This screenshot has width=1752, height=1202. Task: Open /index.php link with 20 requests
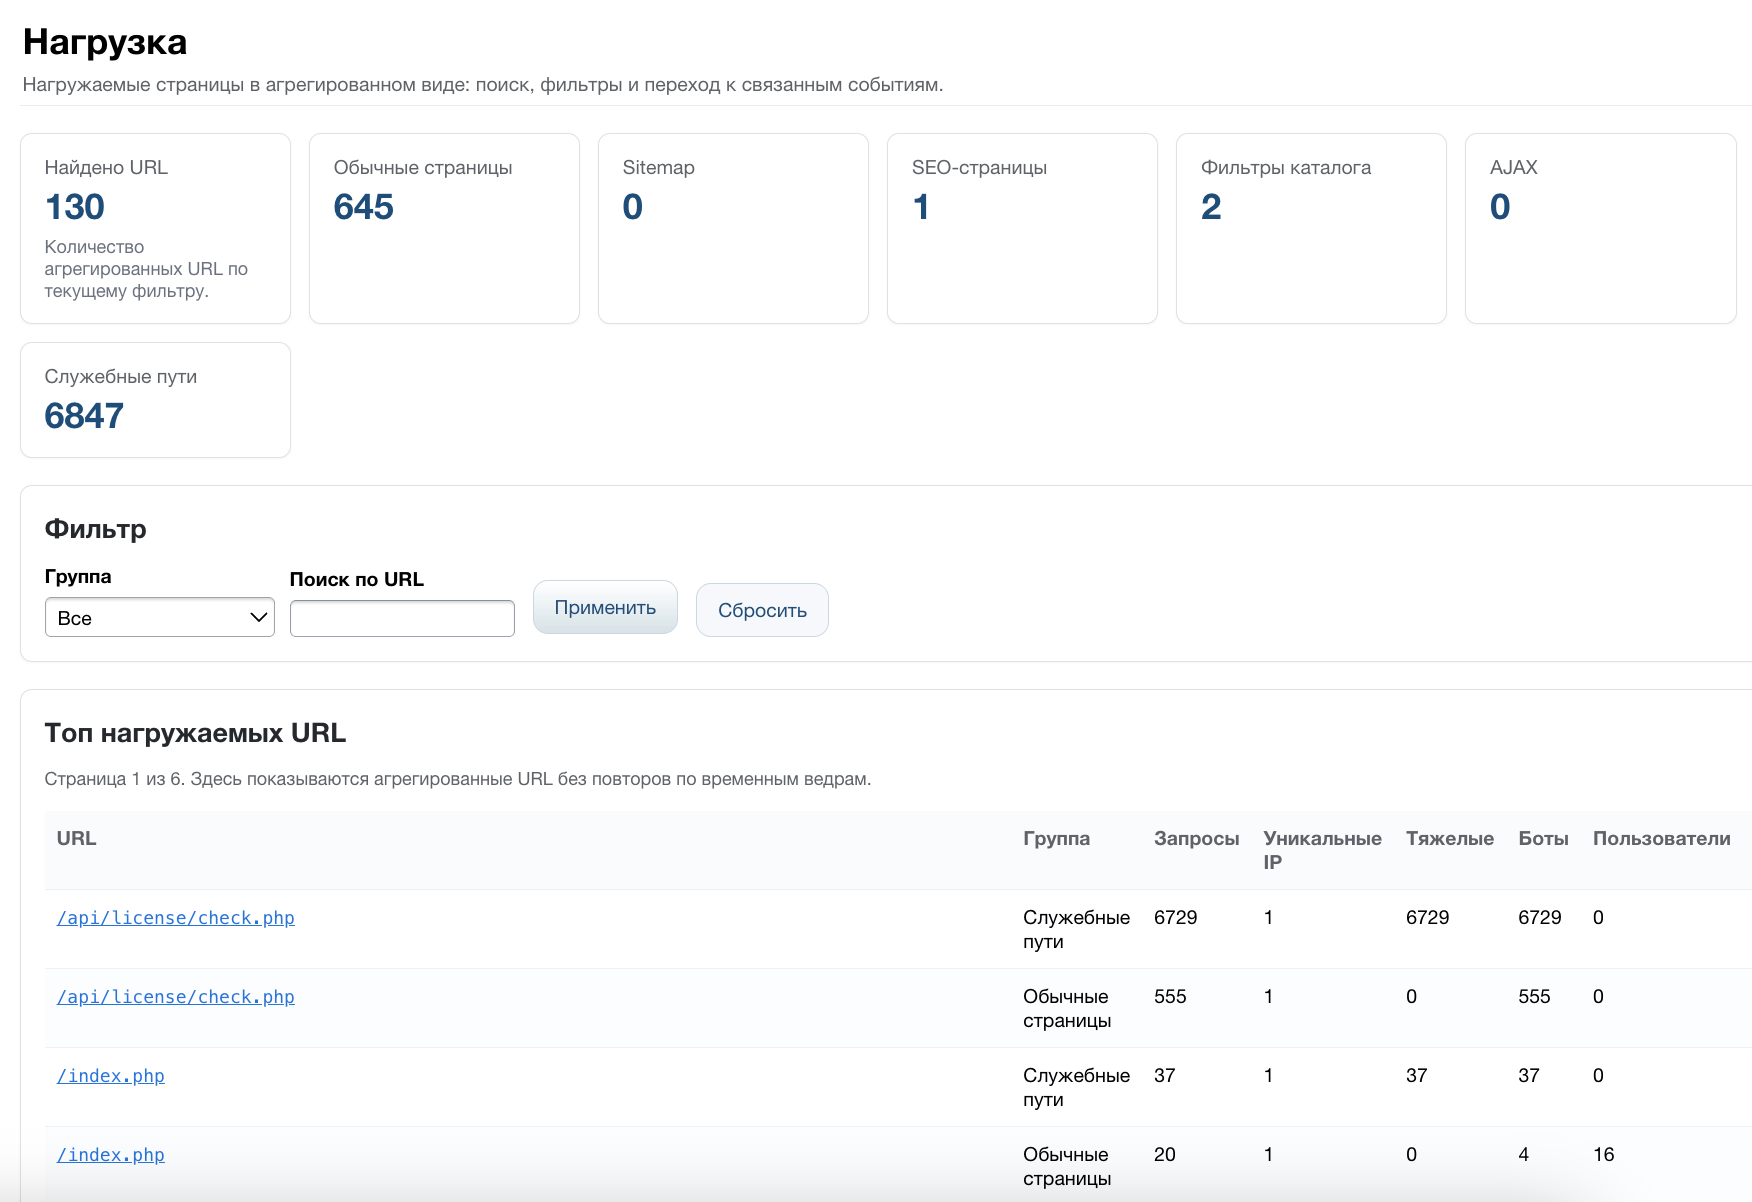(111, 1155)
